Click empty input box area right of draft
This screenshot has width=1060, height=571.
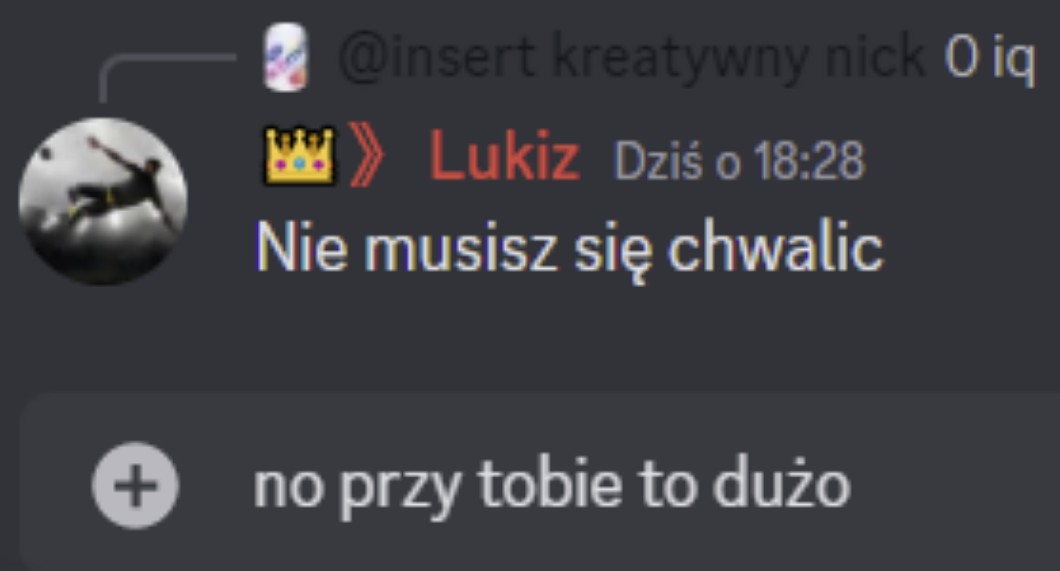(x=953, y=485)
